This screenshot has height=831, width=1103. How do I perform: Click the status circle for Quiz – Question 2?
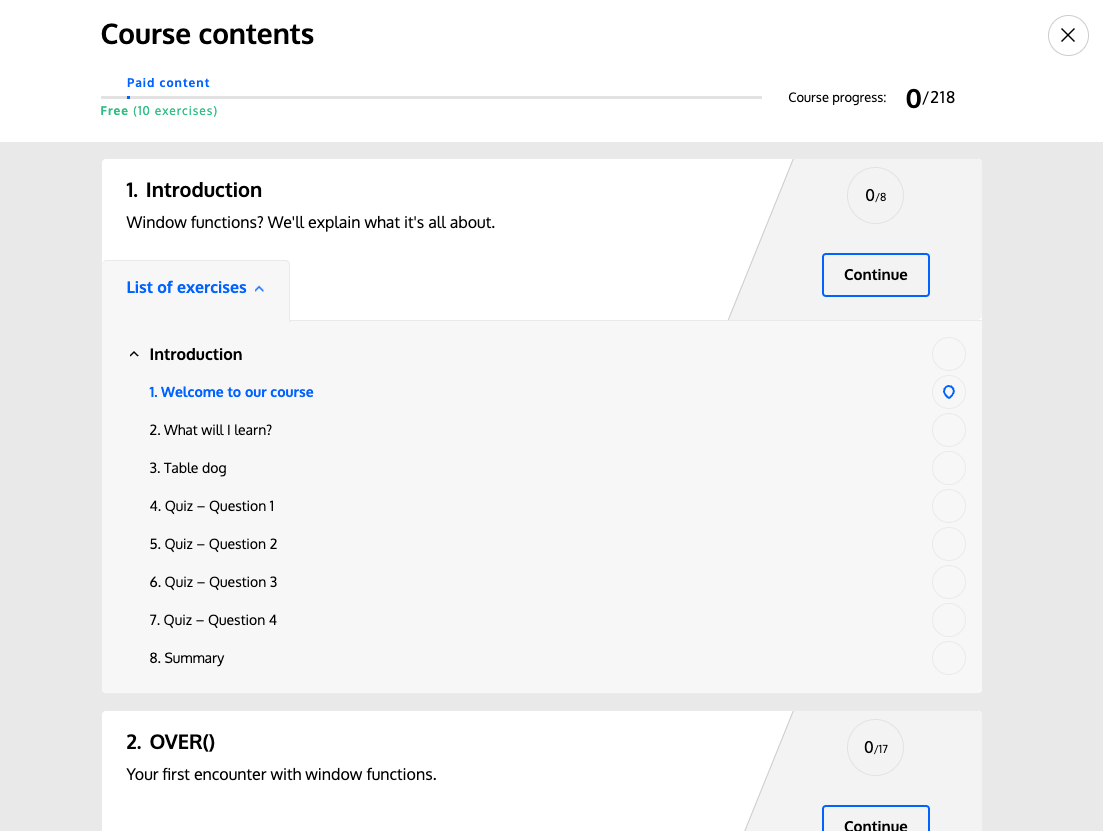point(949,544)
